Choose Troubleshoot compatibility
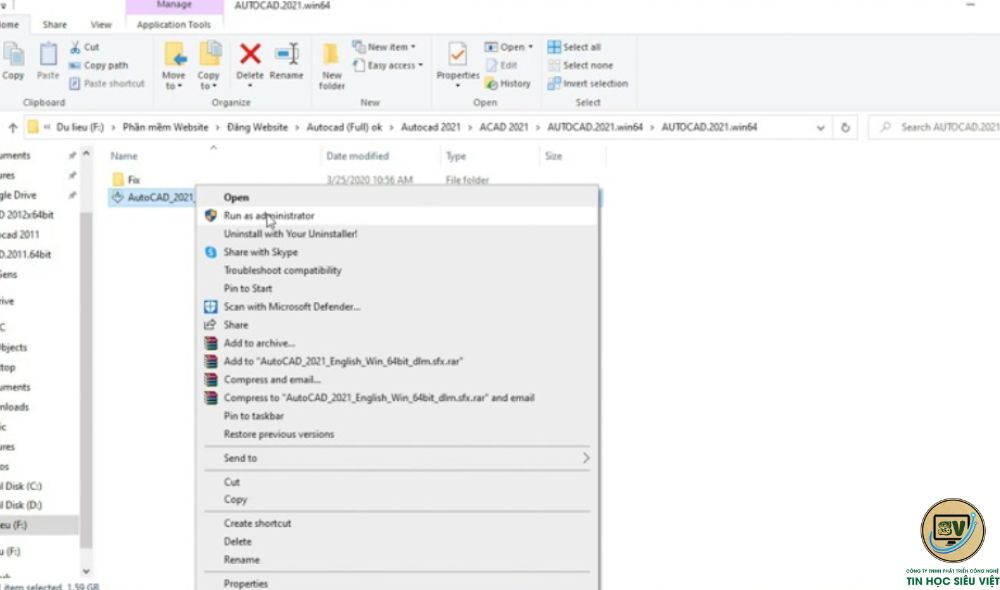Image resolution: width=1000 pixels, height=590 pixels. pyautogui.click(x=398, y=270)
